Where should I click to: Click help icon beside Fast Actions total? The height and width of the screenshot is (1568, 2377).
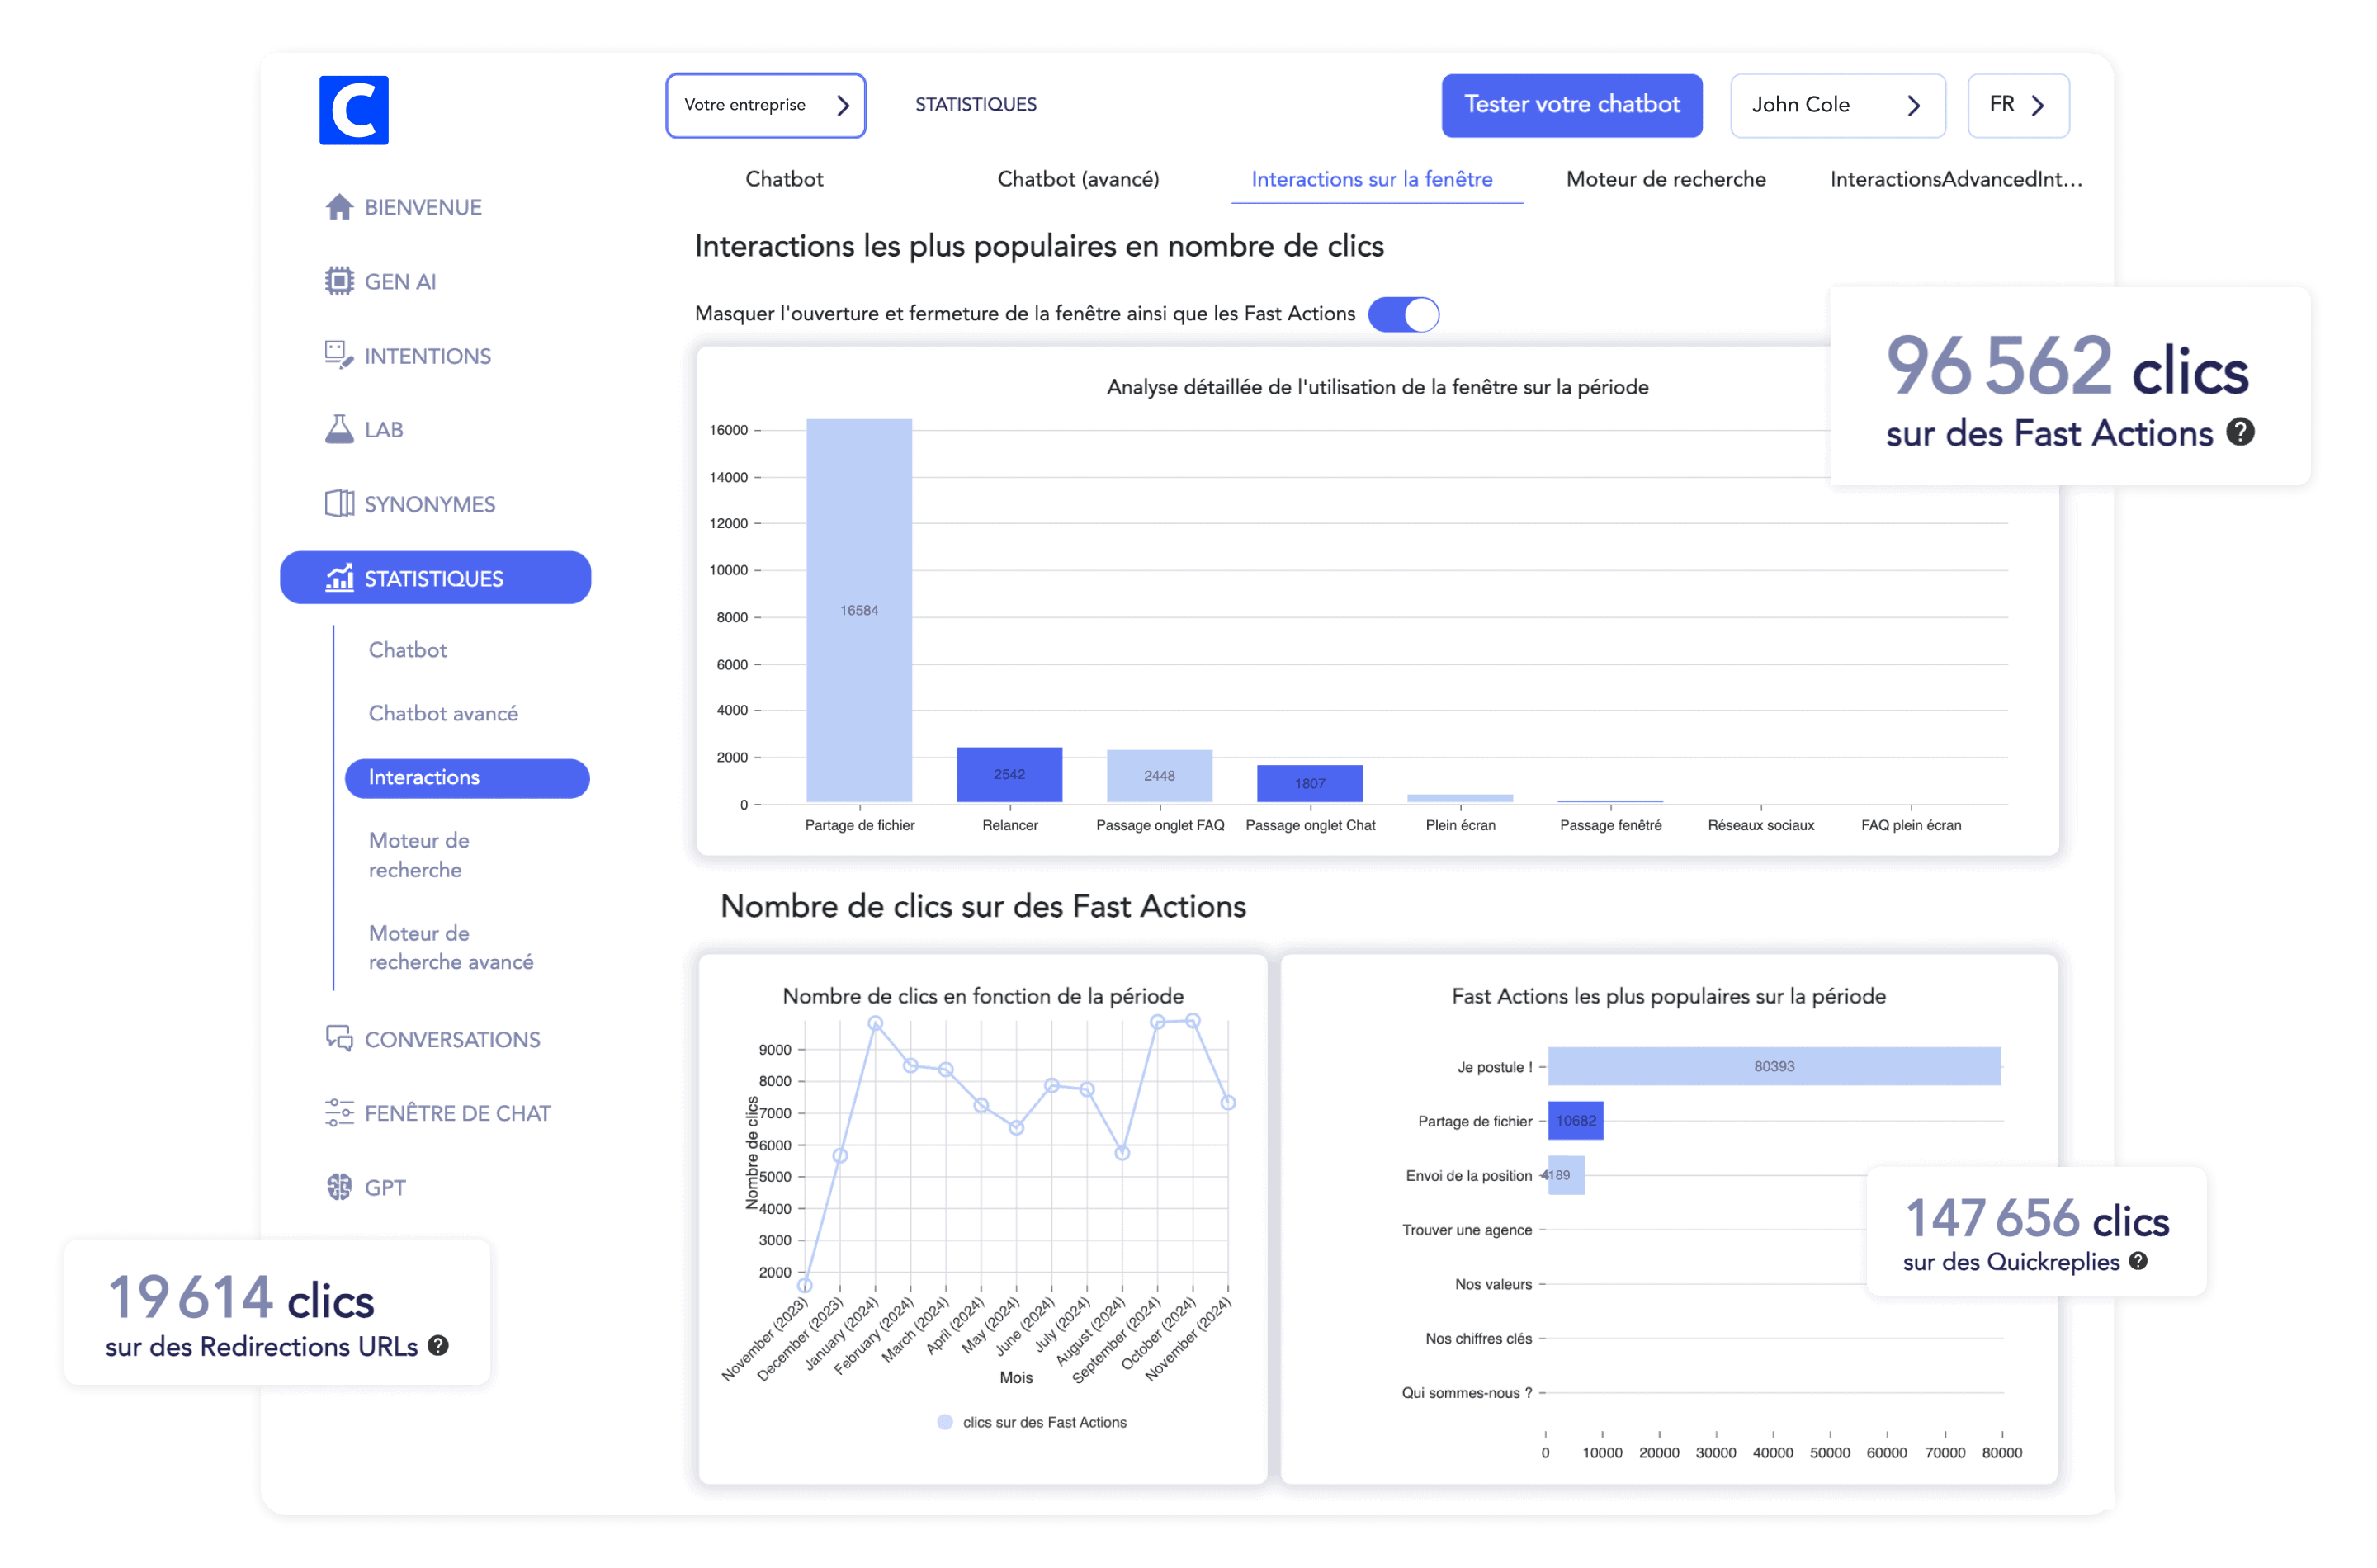coord(2240,432)
